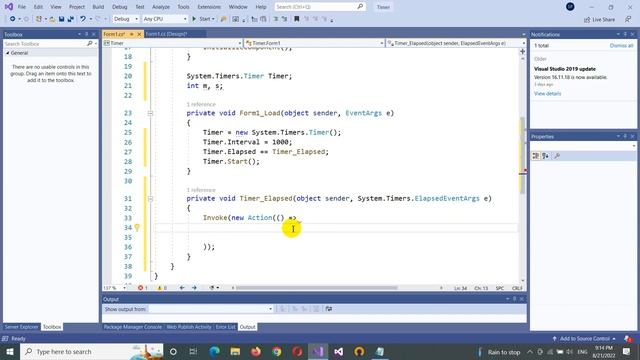Open the Extensions menu
This screenshot has height=360, width=640.
209,7
